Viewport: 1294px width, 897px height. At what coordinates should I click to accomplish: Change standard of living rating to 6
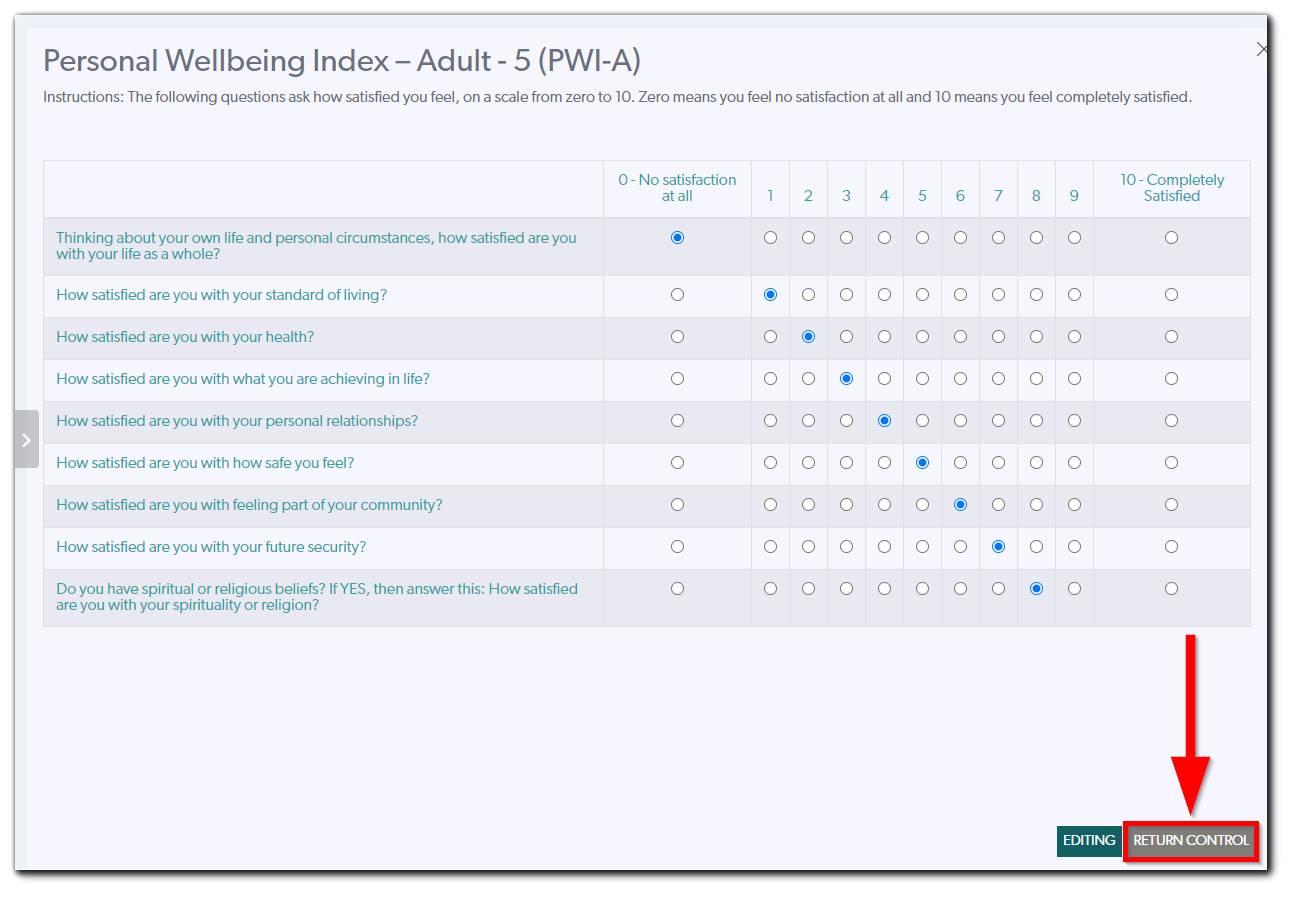point(960,294)
